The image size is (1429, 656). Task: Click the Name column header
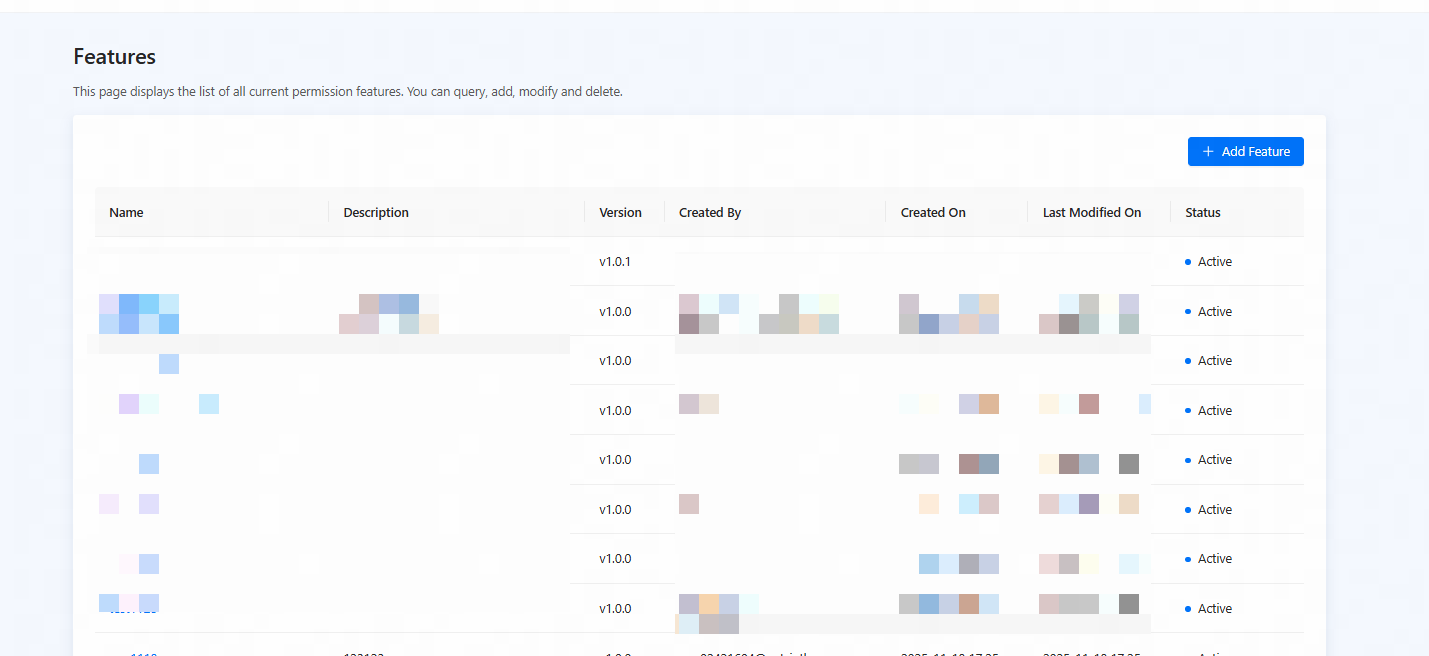pyautogui.click(x=127, y=212)
